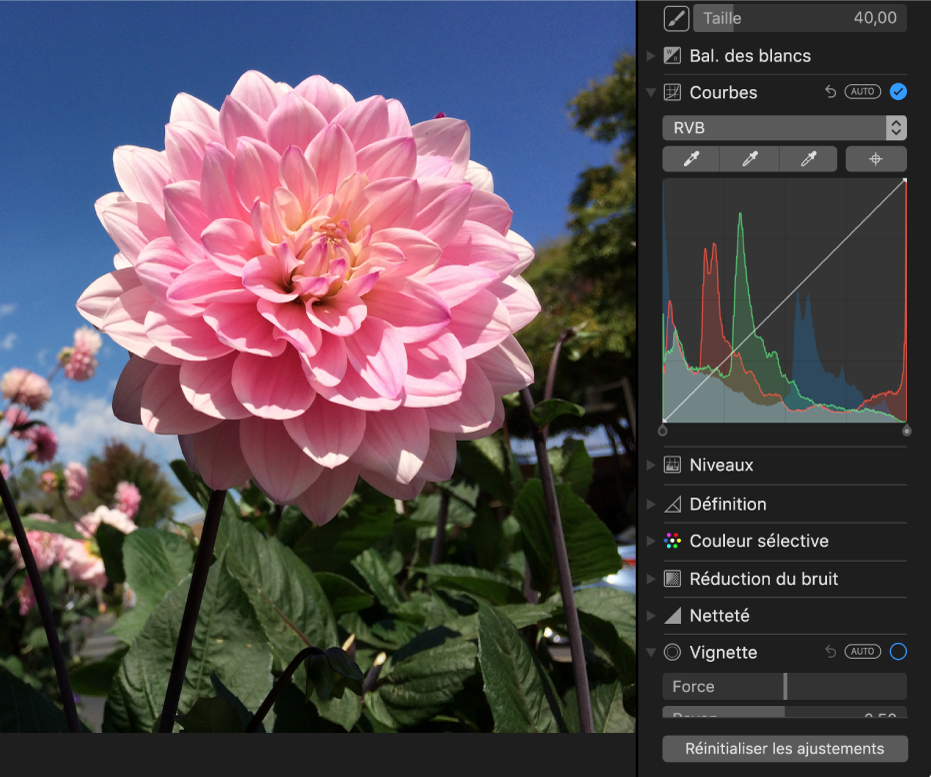Disable the Courbes adjustment blue checkmark
The image size is (931, 777).
pyautogui.click(x=898, y=92)
